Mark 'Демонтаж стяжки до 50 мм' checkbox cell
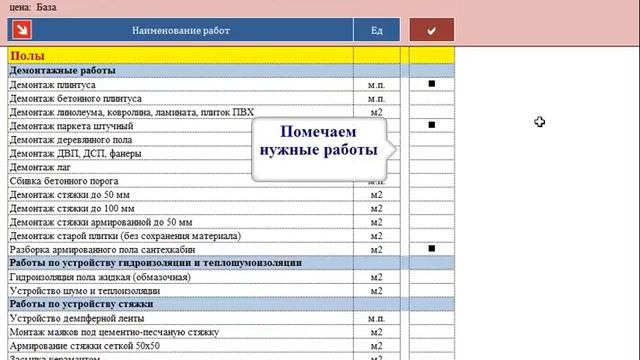 point(431,194)
